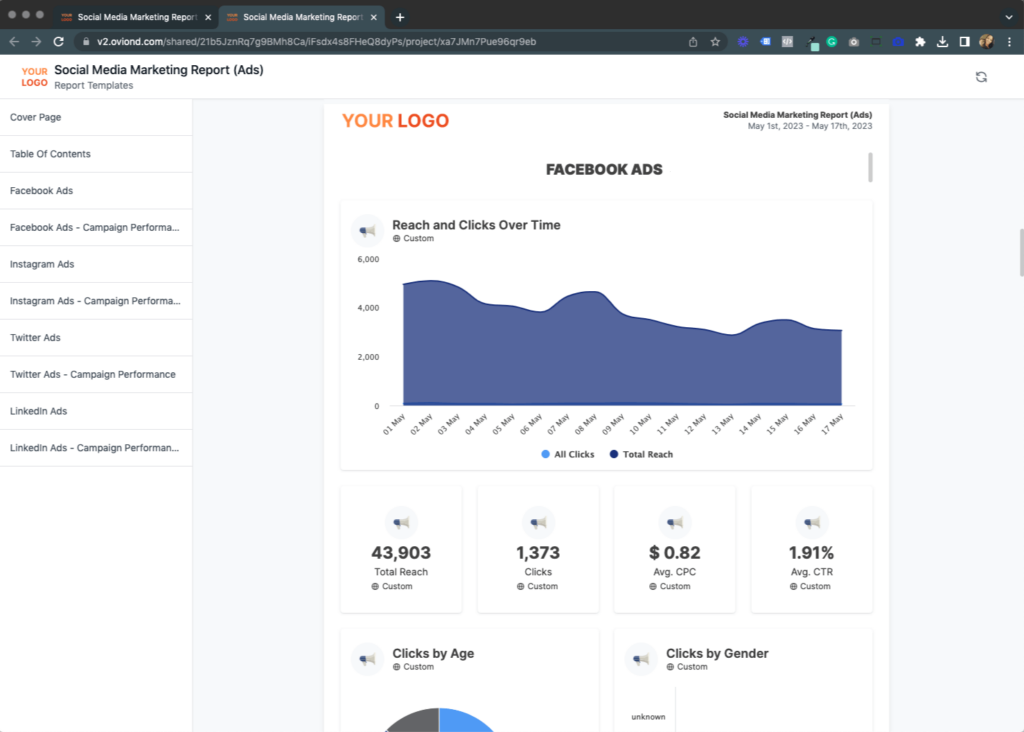The image size is (1024, 732).
Task: Click the browser back arrow
Action: point(14,42)
